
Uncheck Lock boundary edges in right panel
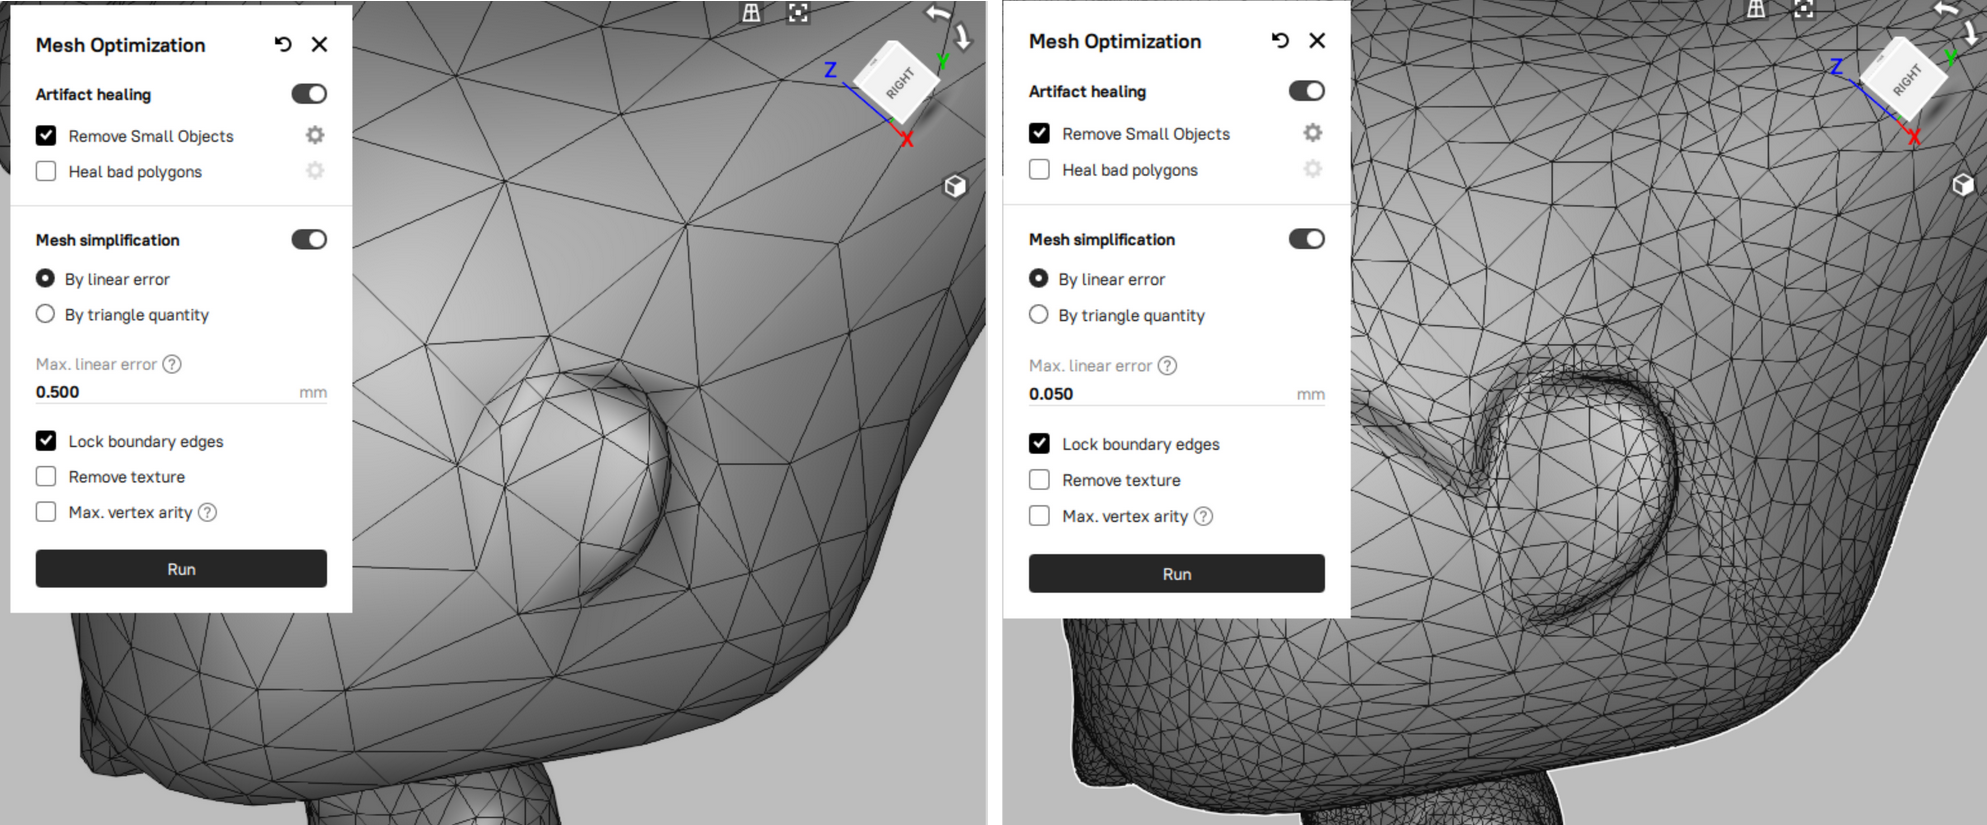[x=1039, y=443]
